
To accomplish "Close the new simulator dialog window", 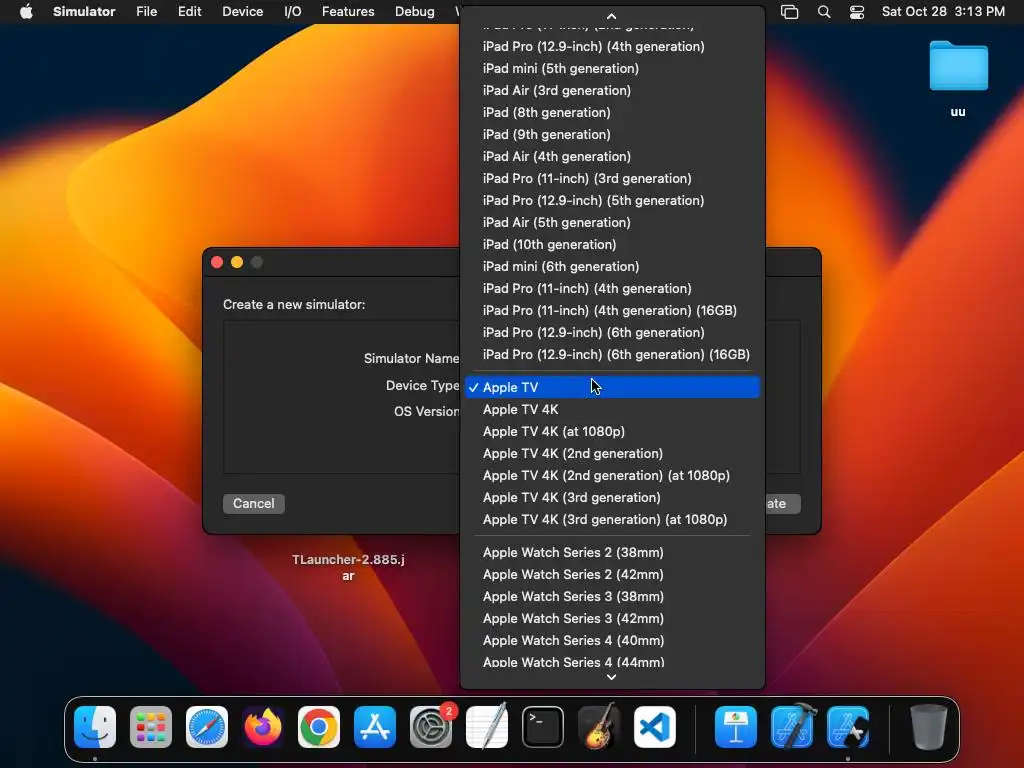I will [217, 262].
